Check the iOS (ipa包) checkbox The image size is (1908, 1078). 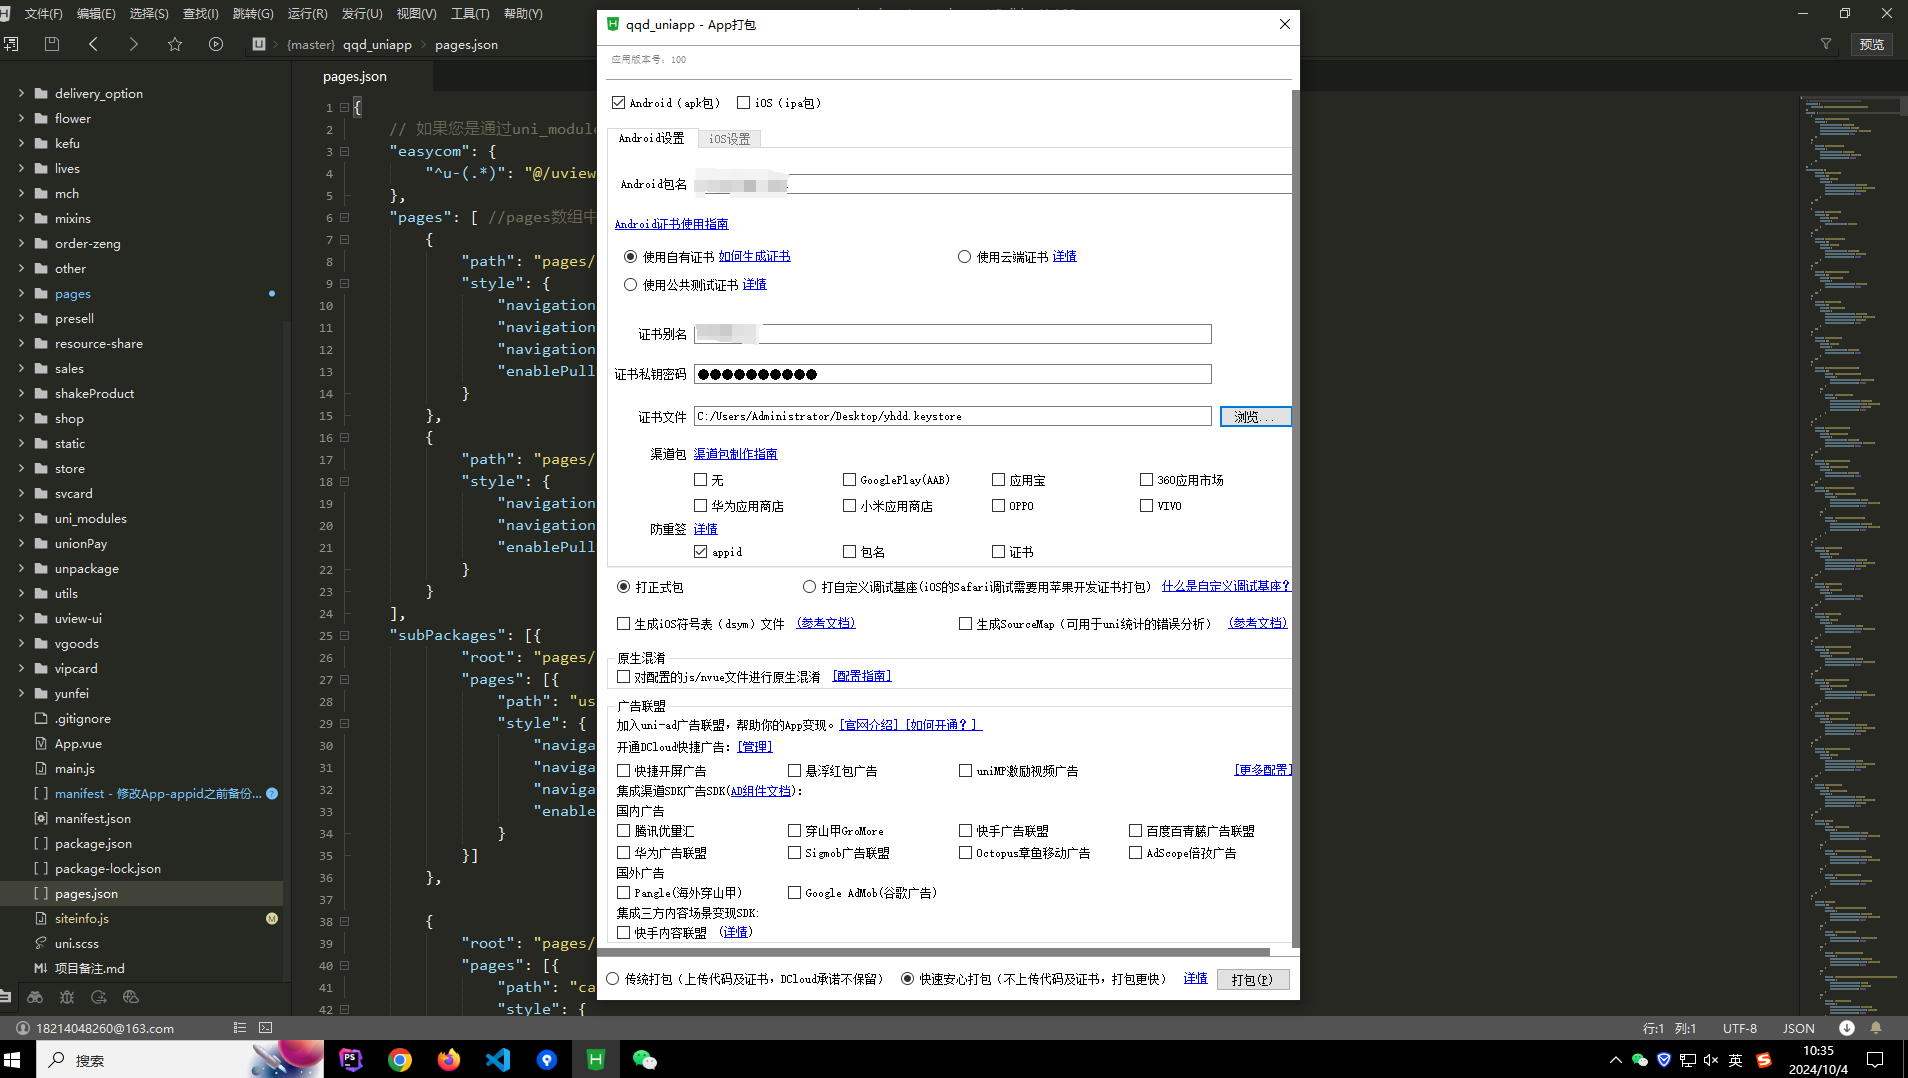743,102
